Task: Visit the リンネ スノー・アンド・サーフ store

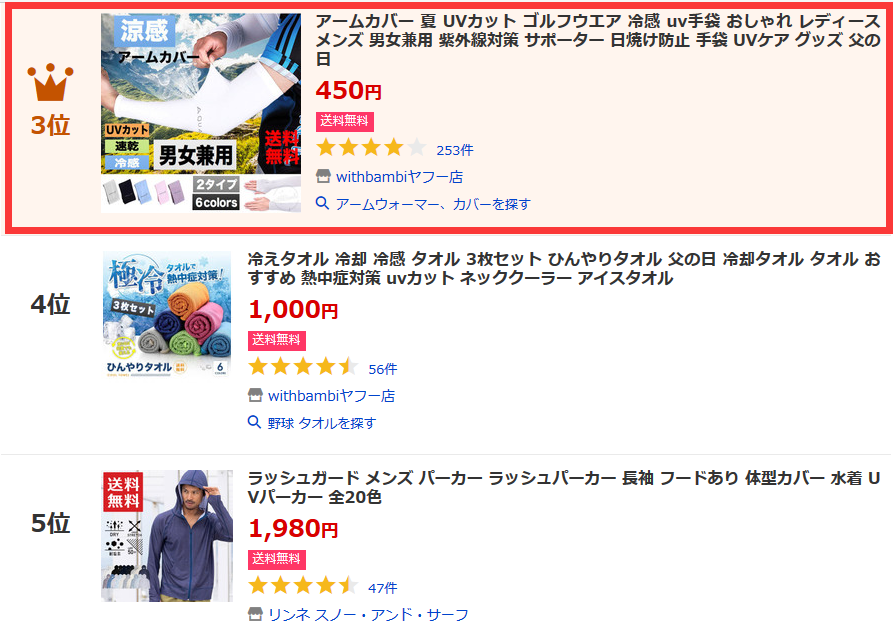Action: [368, 614]
